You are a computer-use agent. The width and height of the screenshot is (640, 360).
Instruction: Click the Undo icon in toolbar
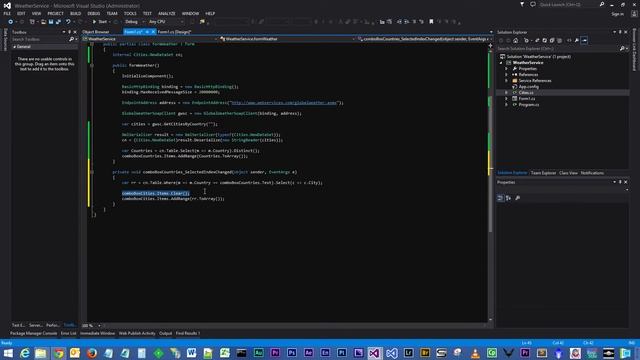click(68, 22)
